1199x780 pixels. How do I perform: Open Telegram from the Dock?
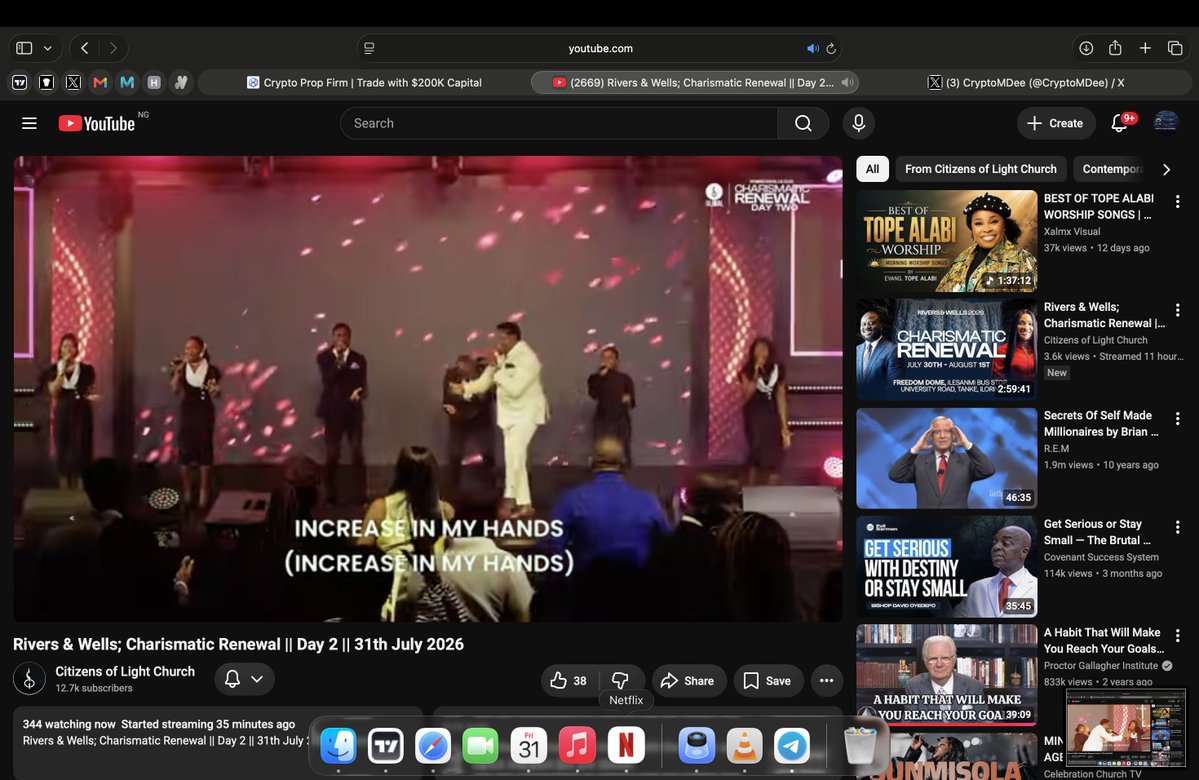792,746
